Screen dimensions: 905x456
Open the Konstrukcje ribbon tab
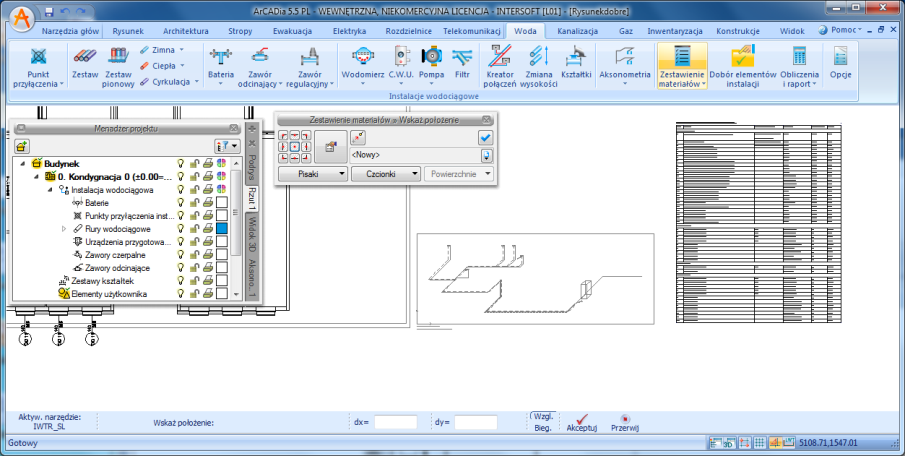(738, 31)
